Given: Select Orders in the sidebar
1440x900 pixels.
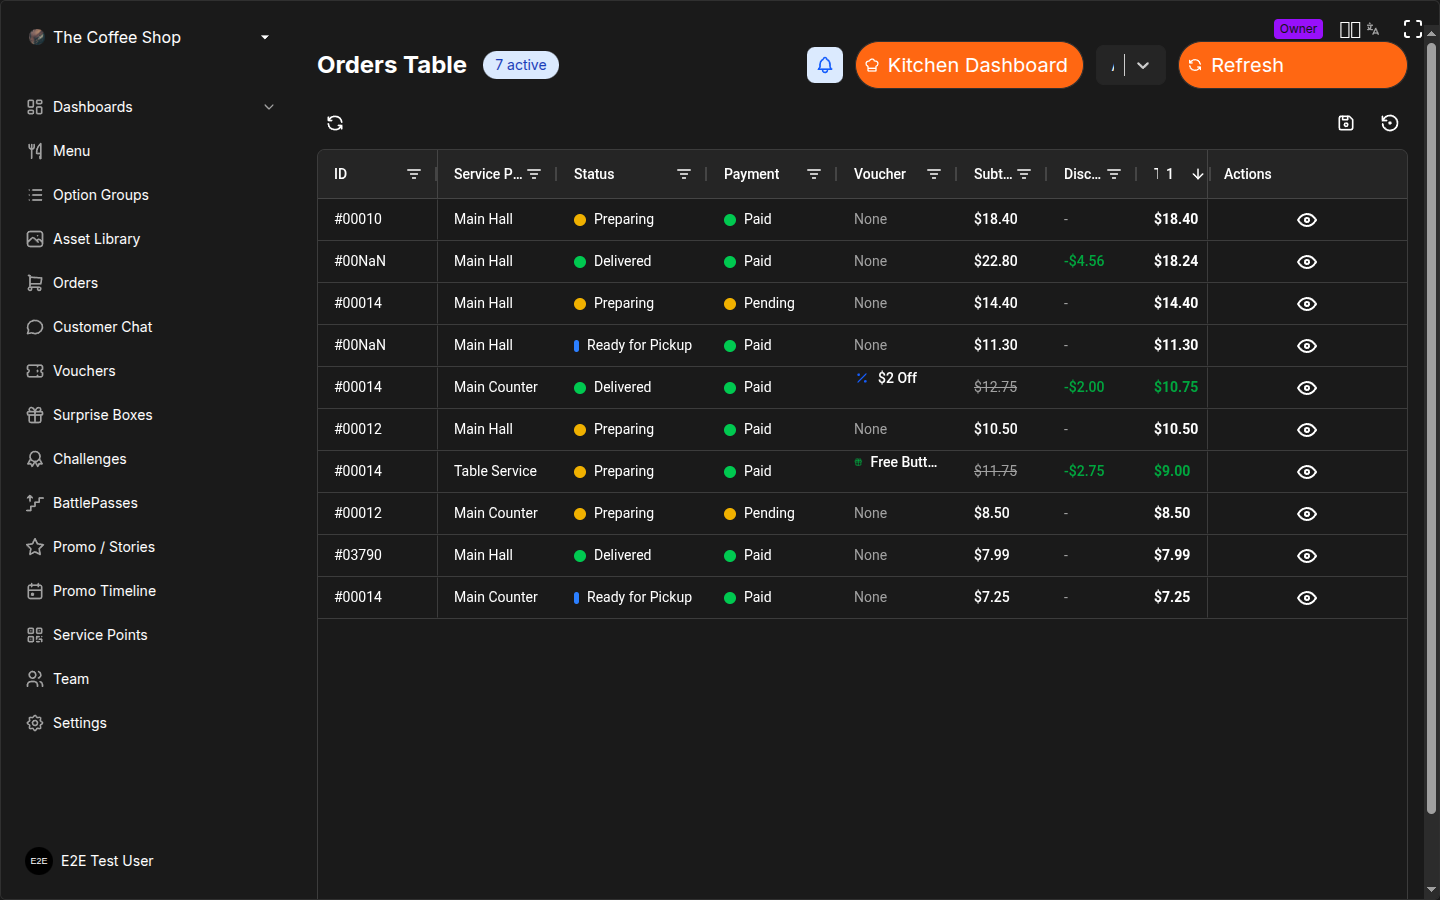Looking at the screenshot, I should tap(74, 283).
